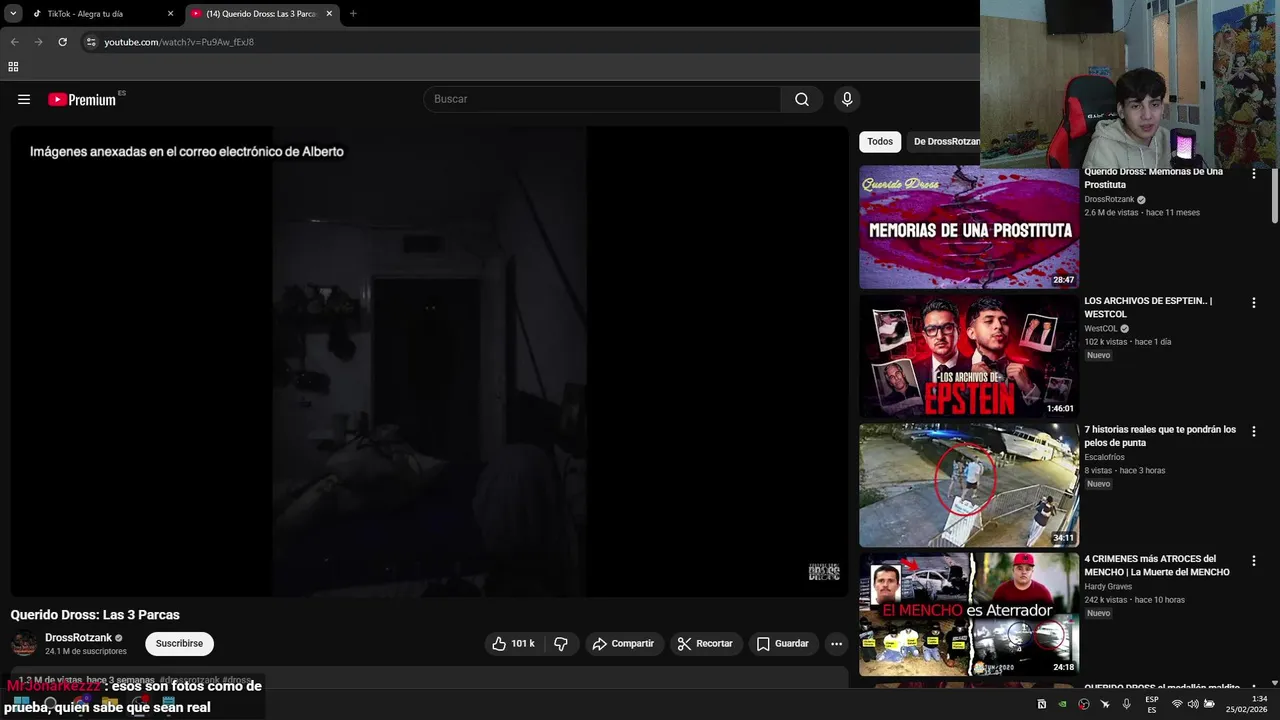Screen dimensions: 1280x720
Task: Select the De DrossRotzank filter chip
Action: click(x=945, y=142)
